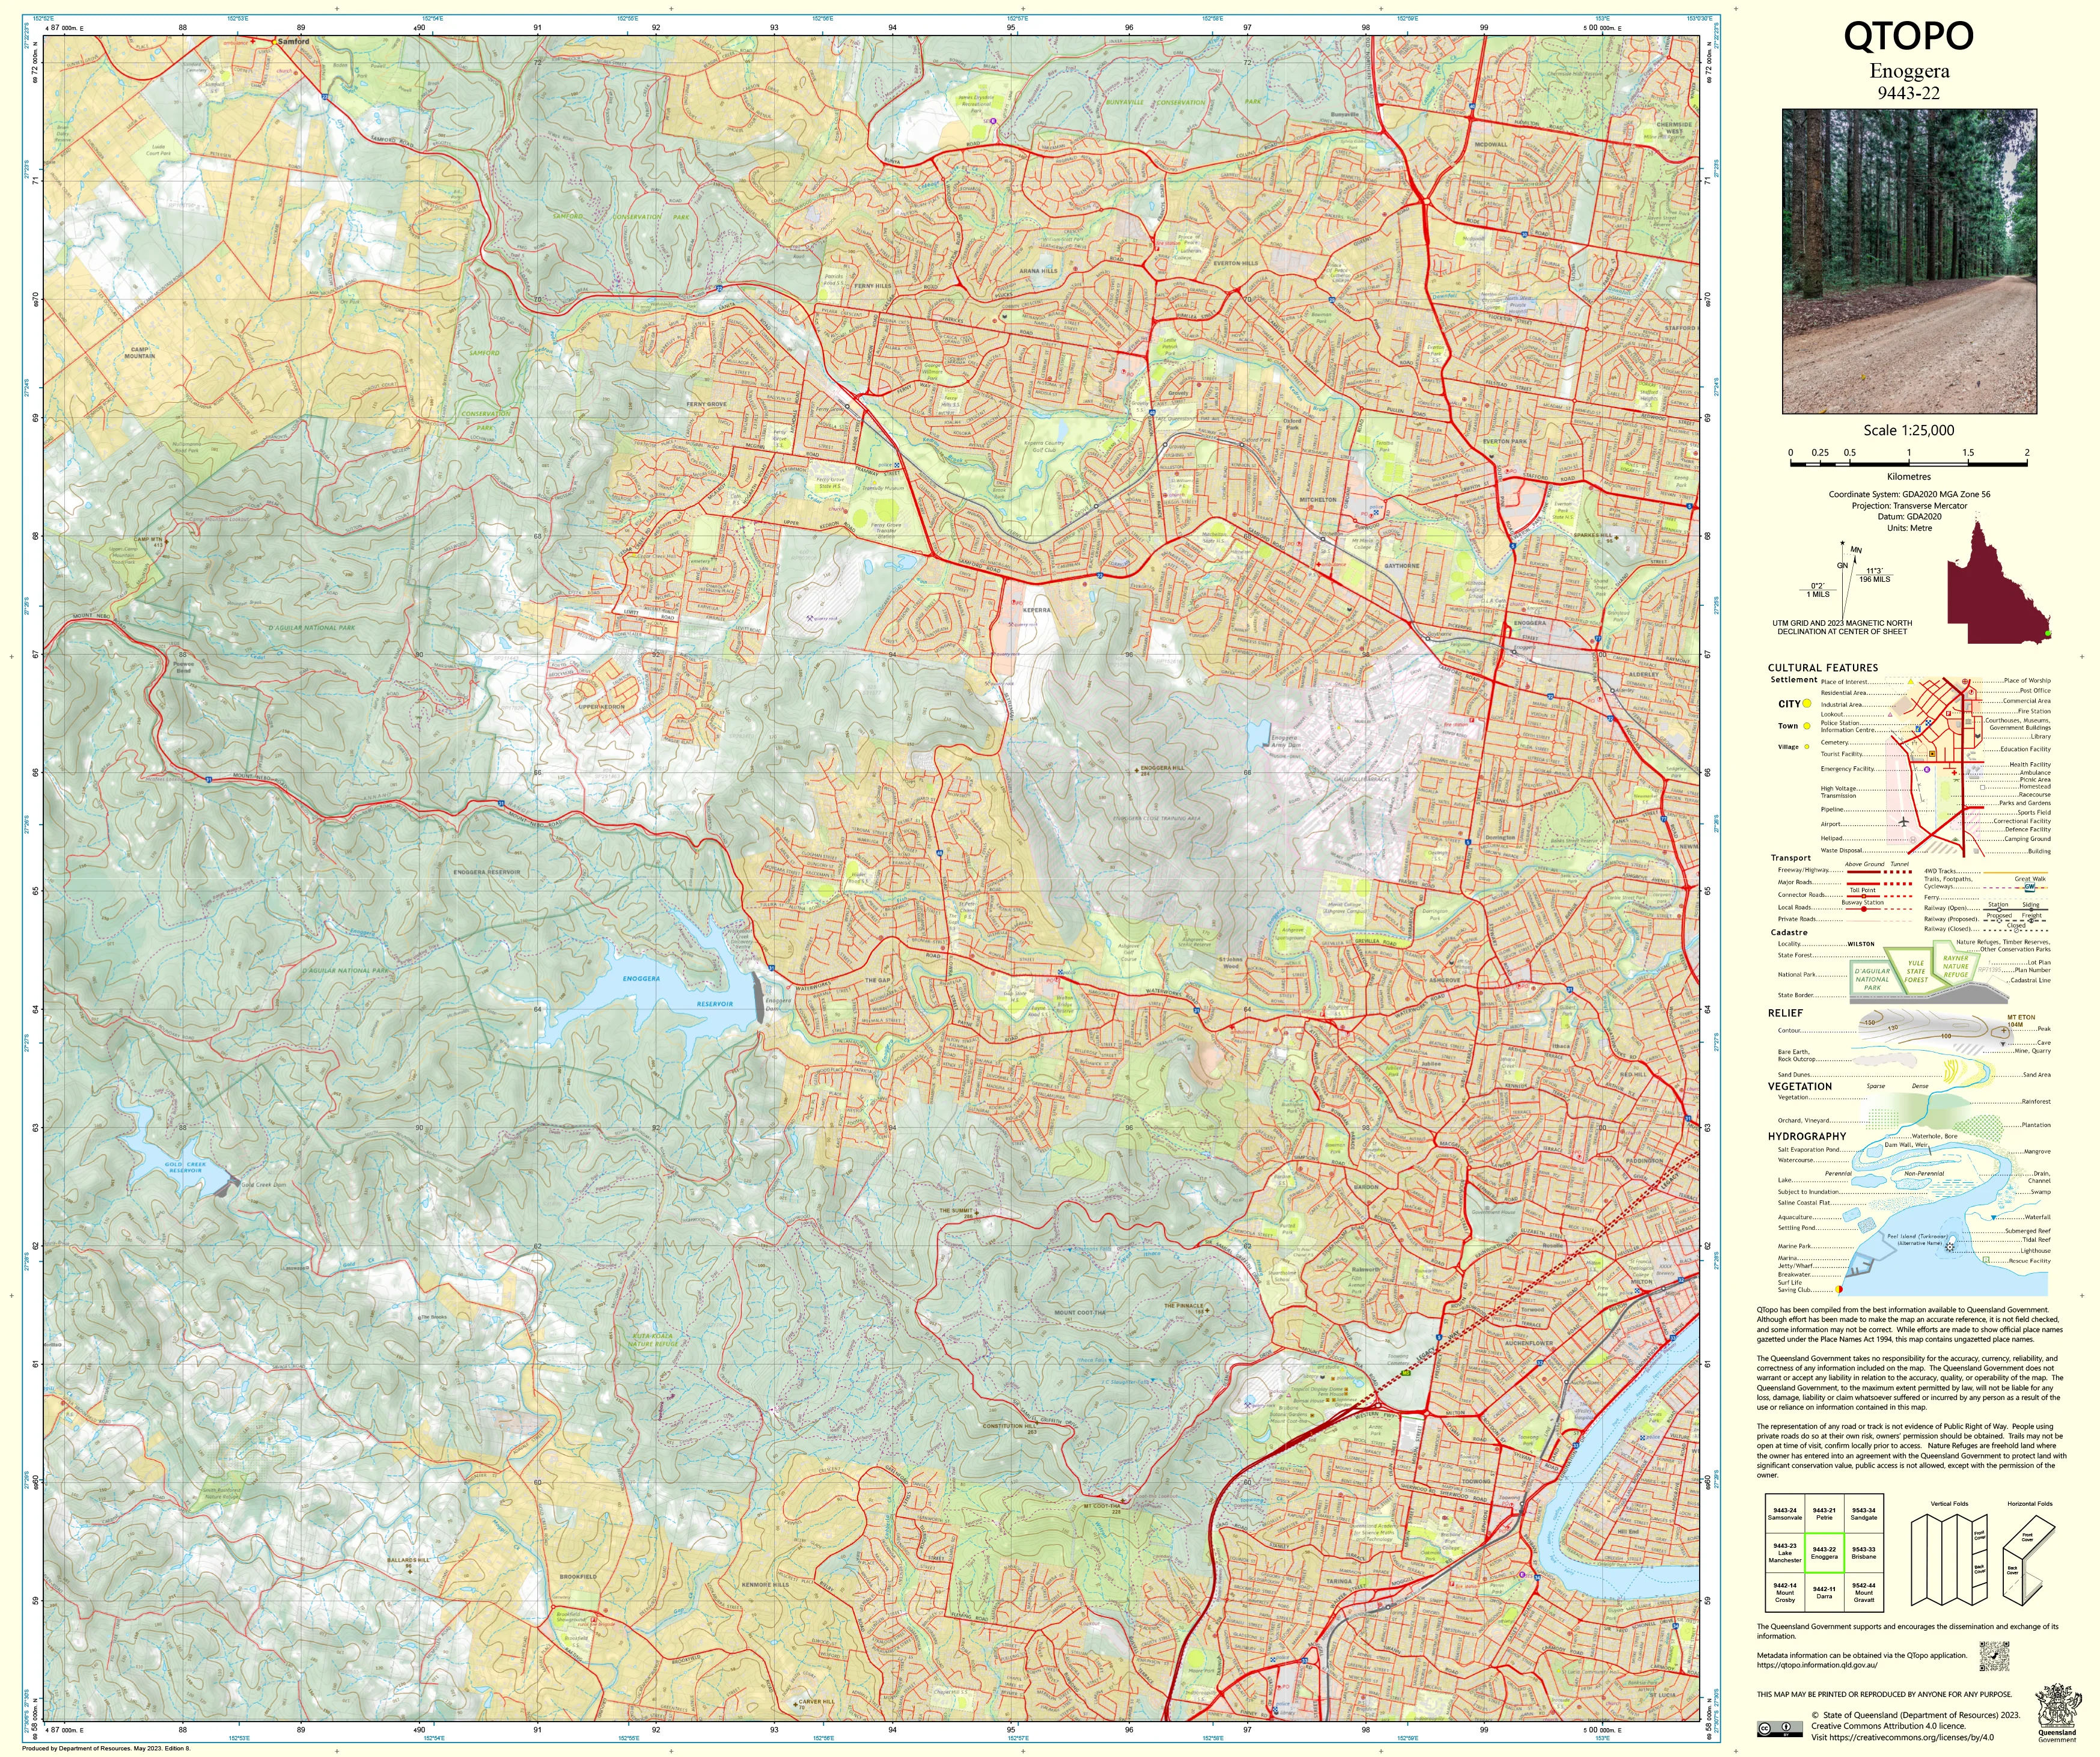Click the 'VEGETATION' legend heading
Viewport: 2100px width, 1757px height.
(x=1800, y=1087)
